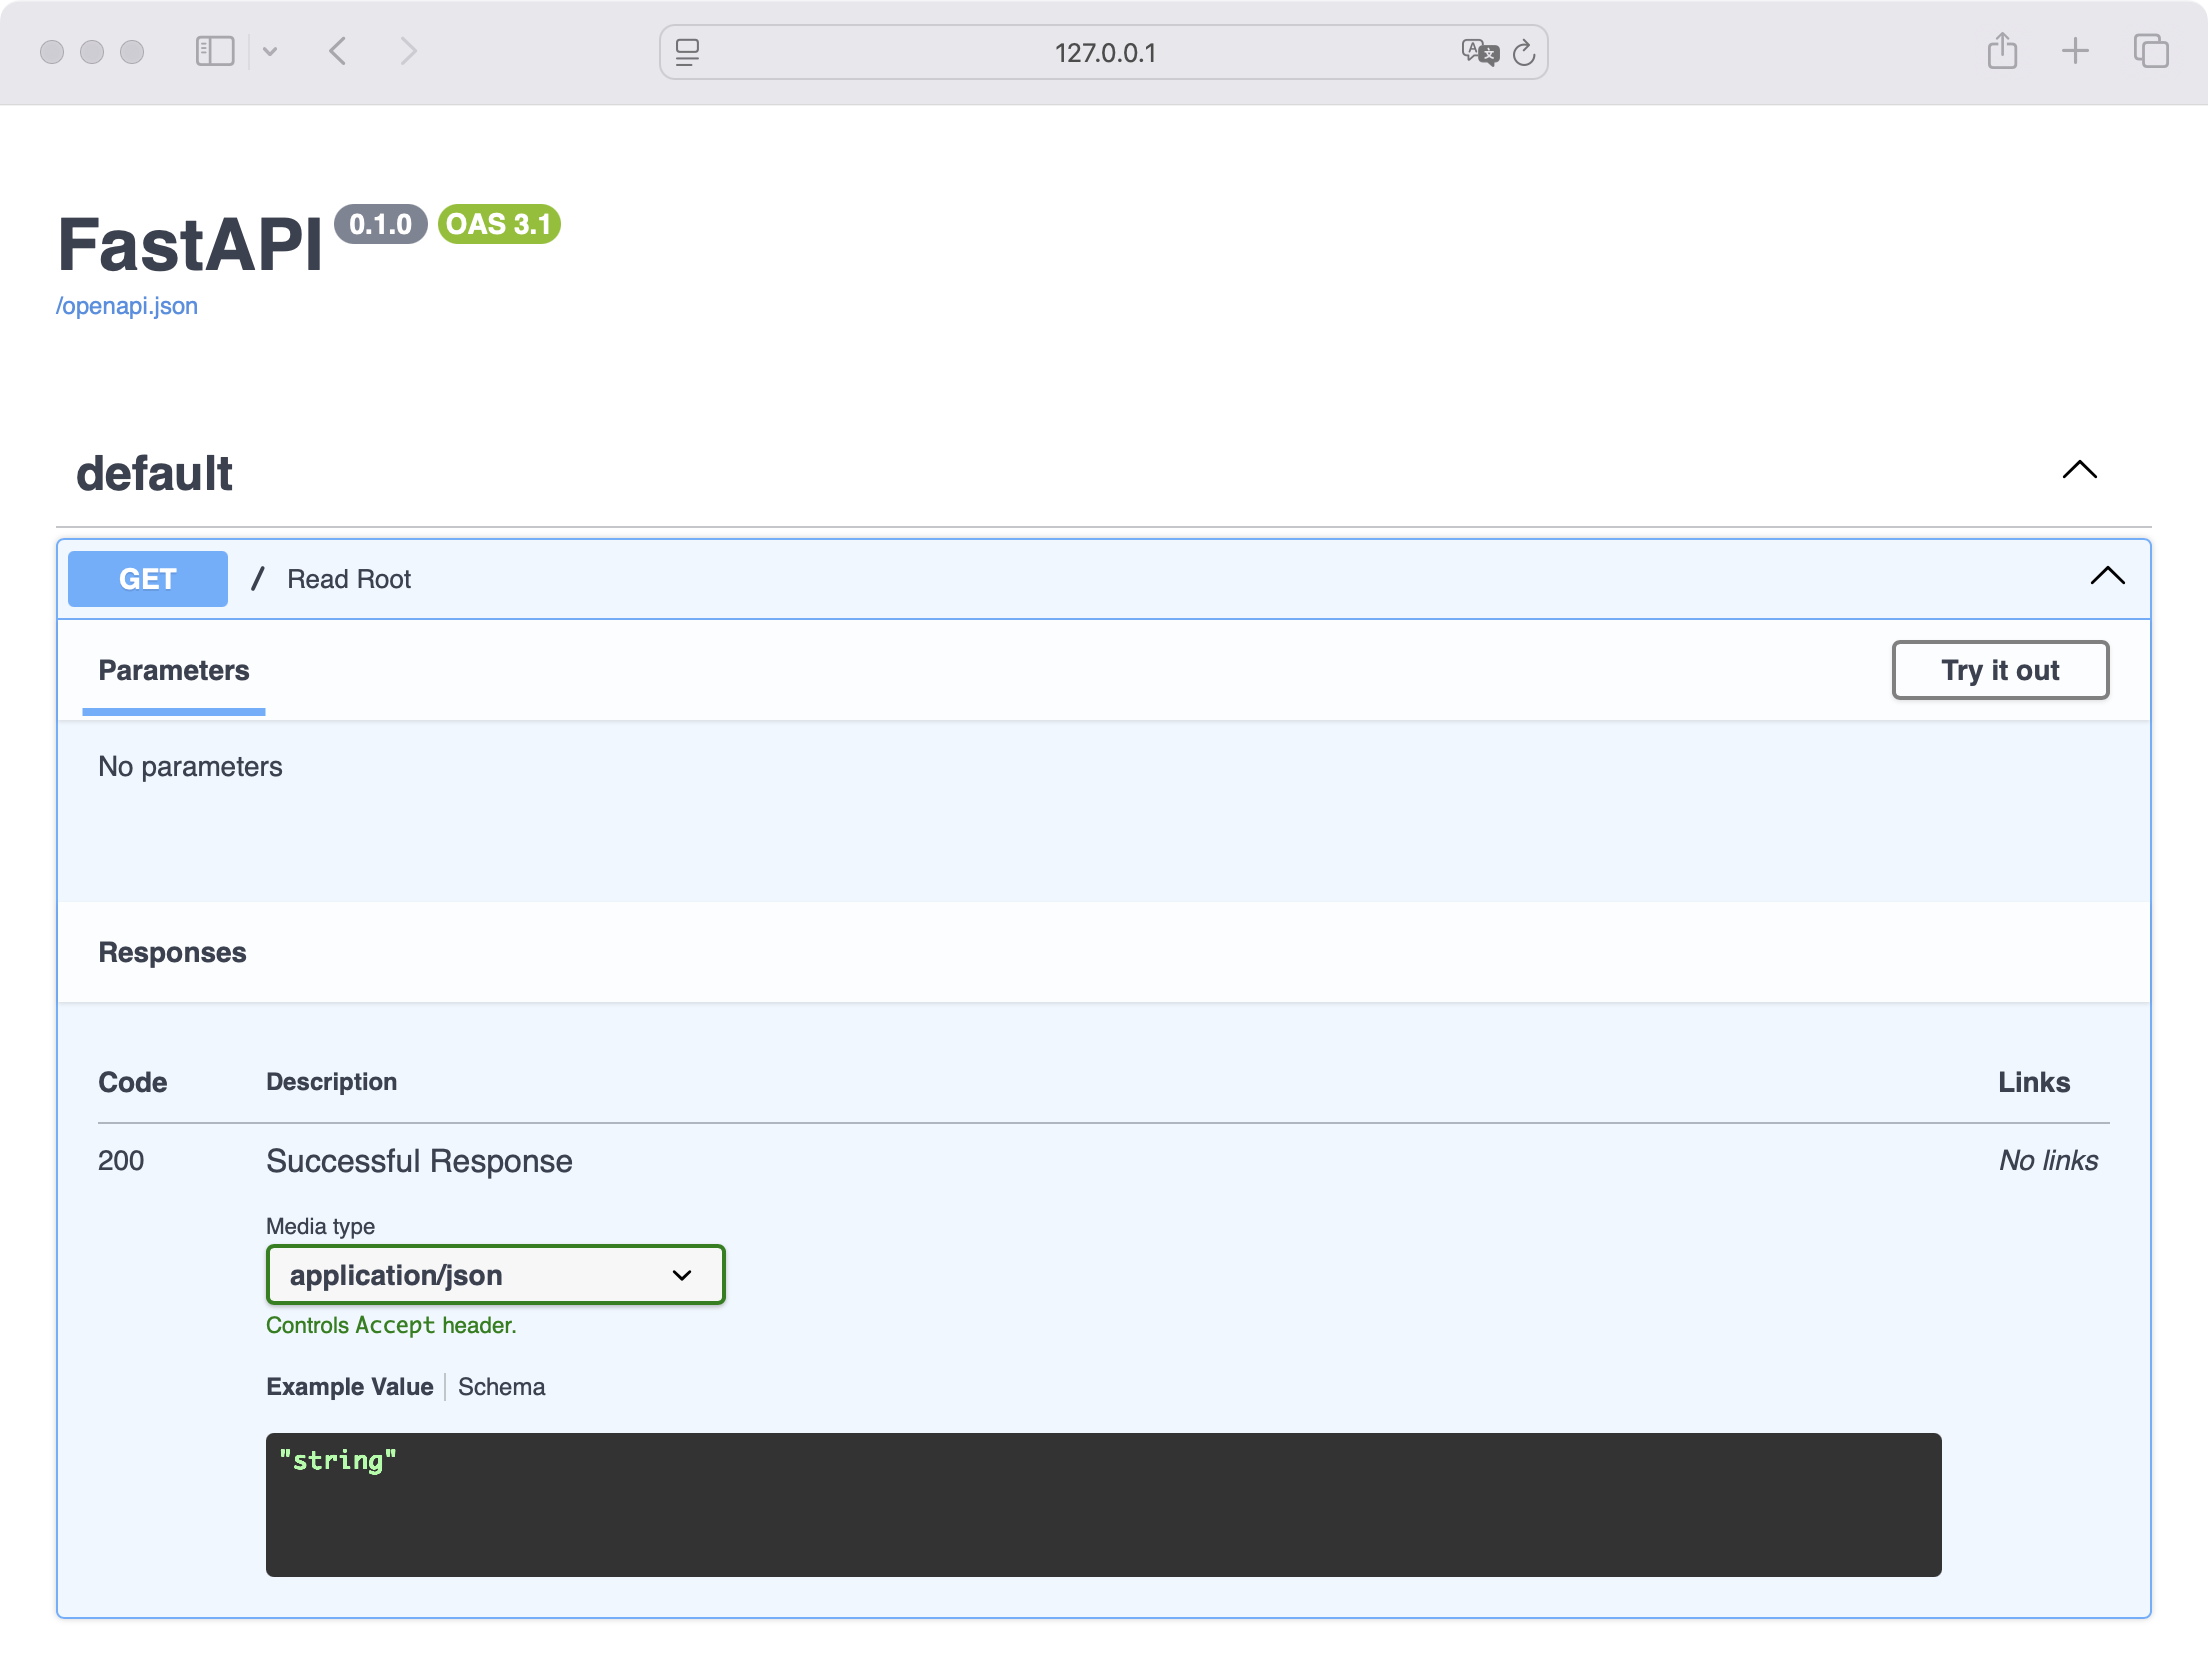Collapse the GET Read Root operation

2108,576
